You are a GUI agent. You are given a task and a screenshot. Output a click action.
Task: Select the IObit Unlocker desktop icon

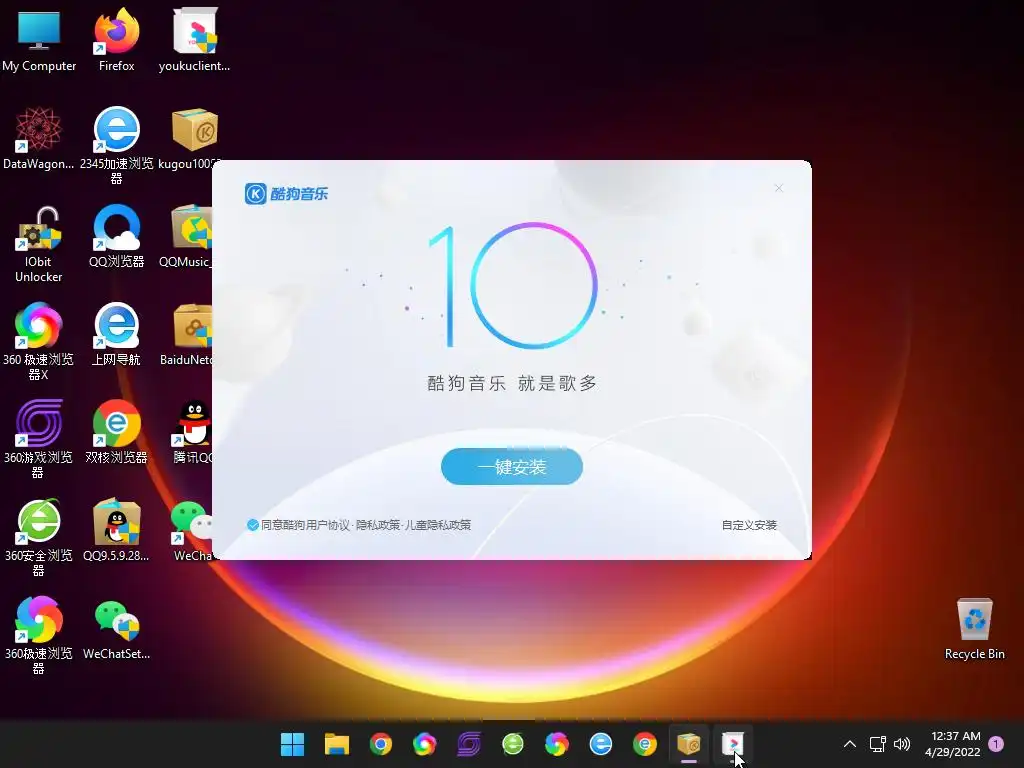click(39, 244)
